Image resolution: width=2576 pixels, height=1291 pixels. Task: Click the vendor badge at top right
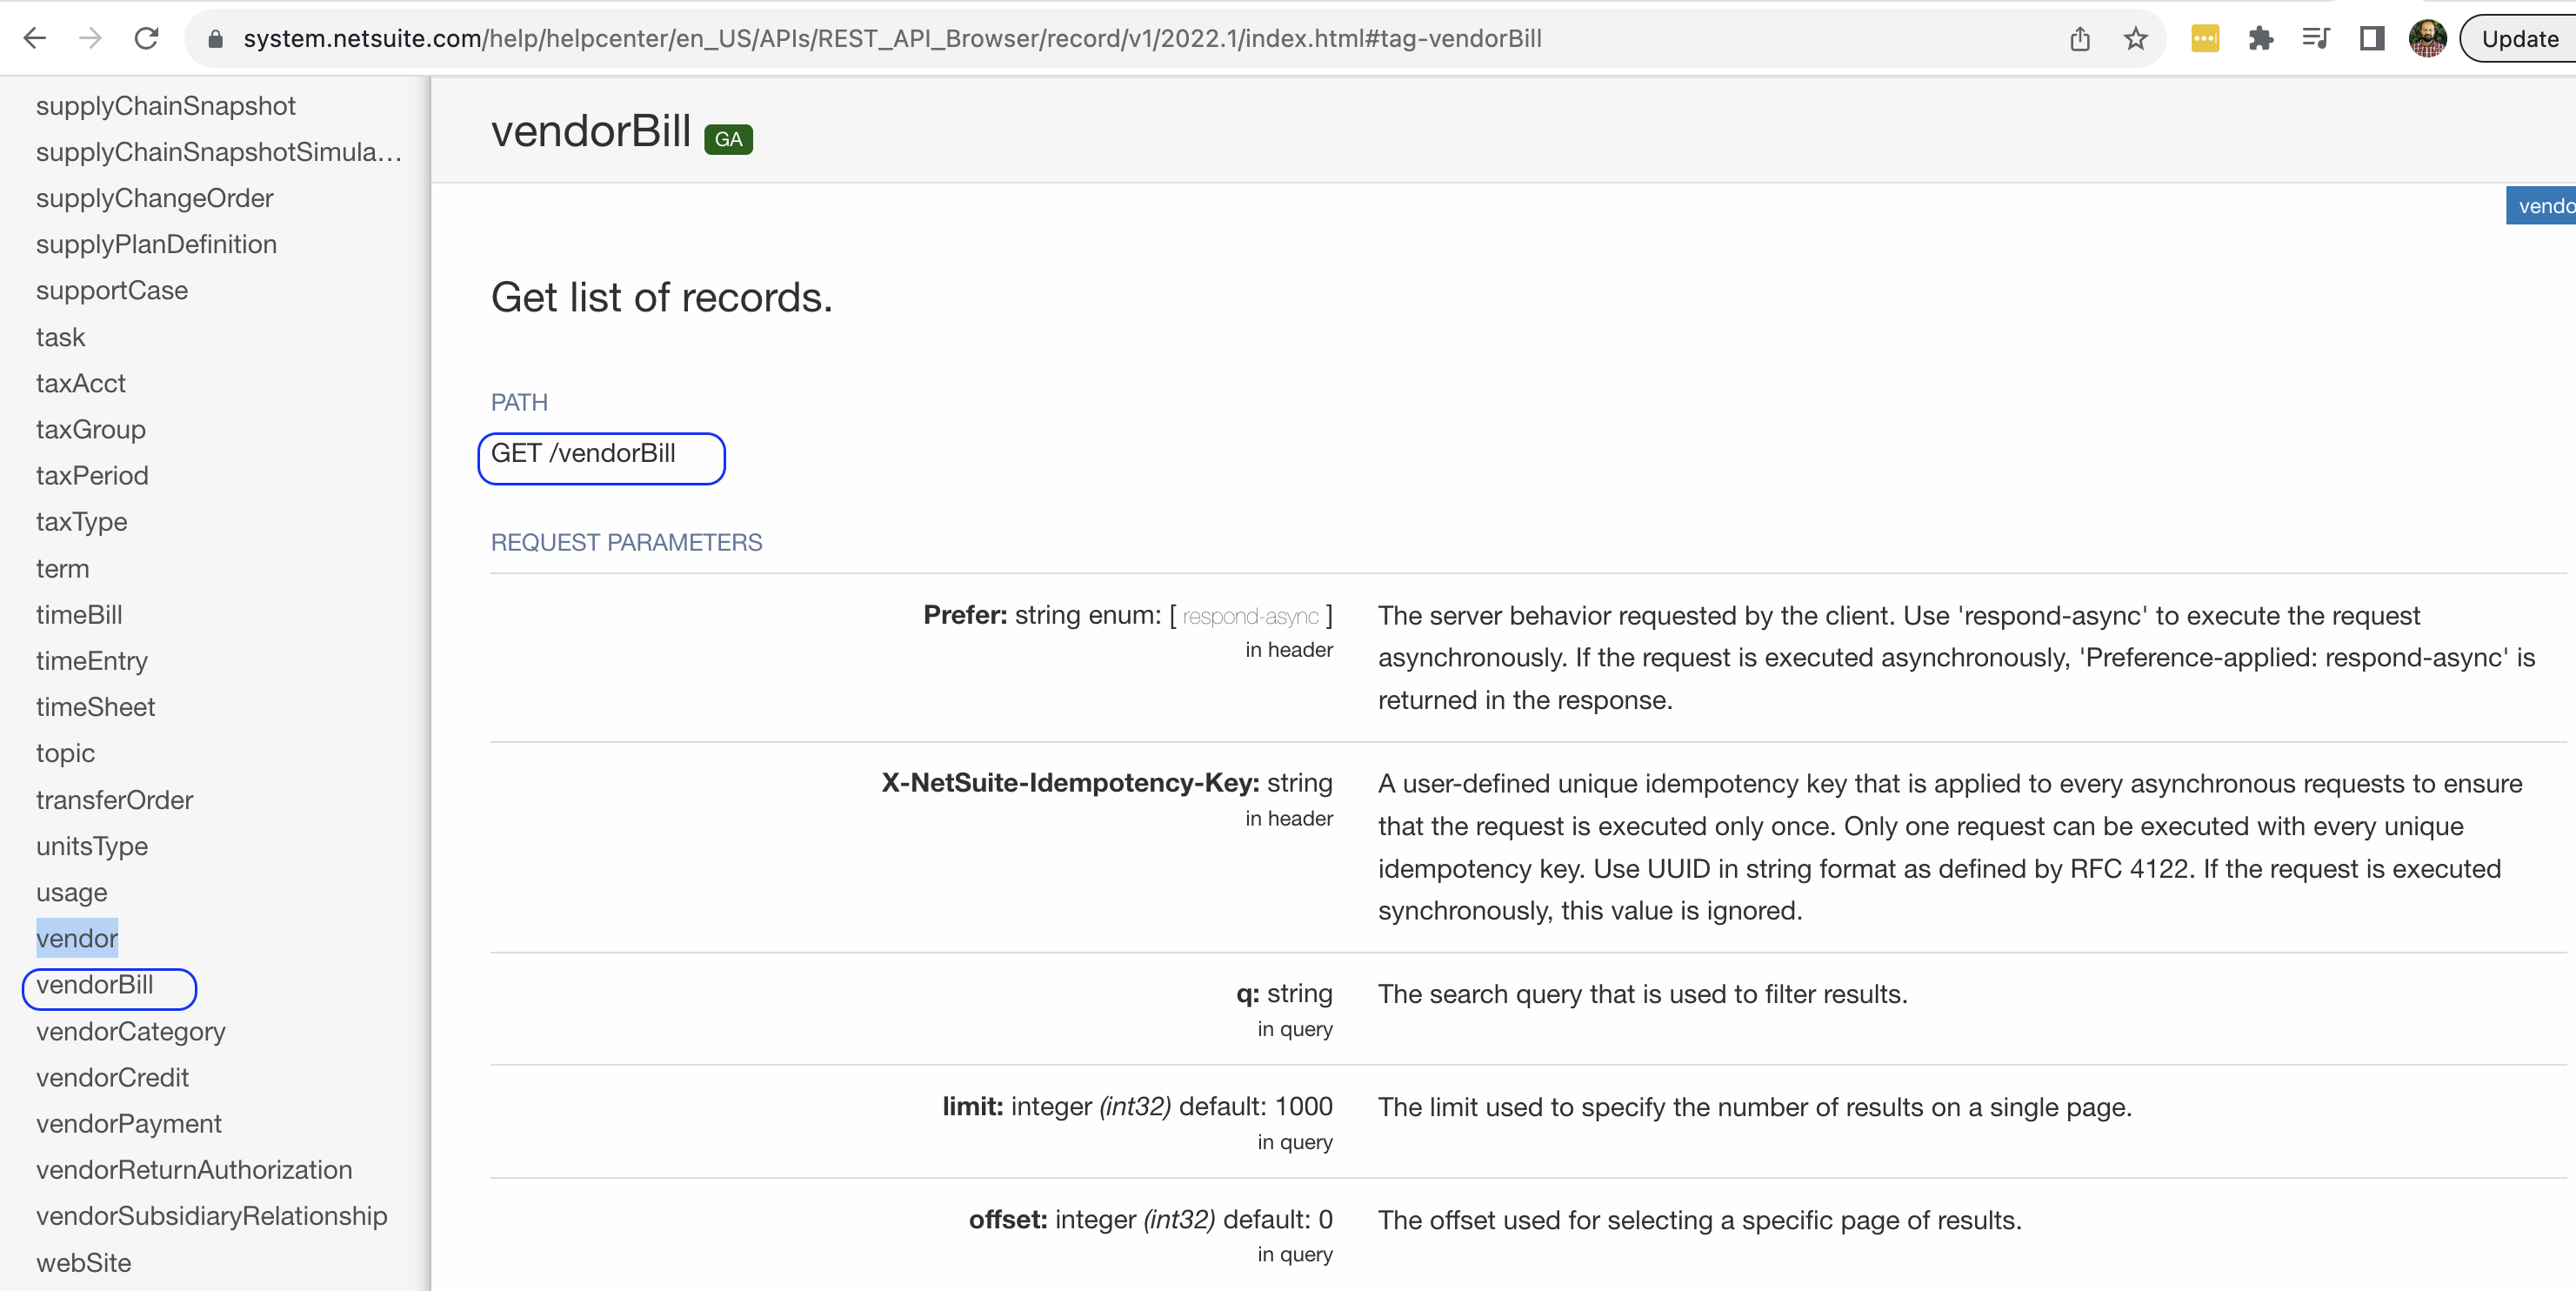[2546, 205]
